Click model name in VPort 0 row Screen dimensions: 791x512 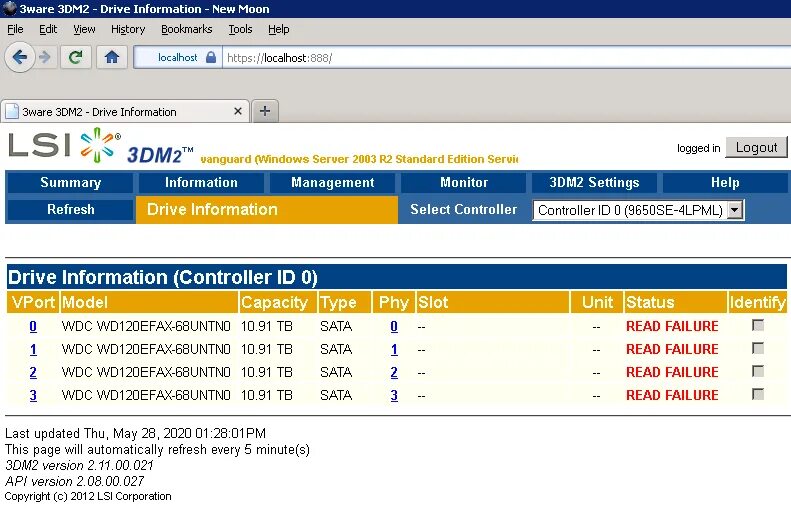pyautogui.click(x=146, y=326)
